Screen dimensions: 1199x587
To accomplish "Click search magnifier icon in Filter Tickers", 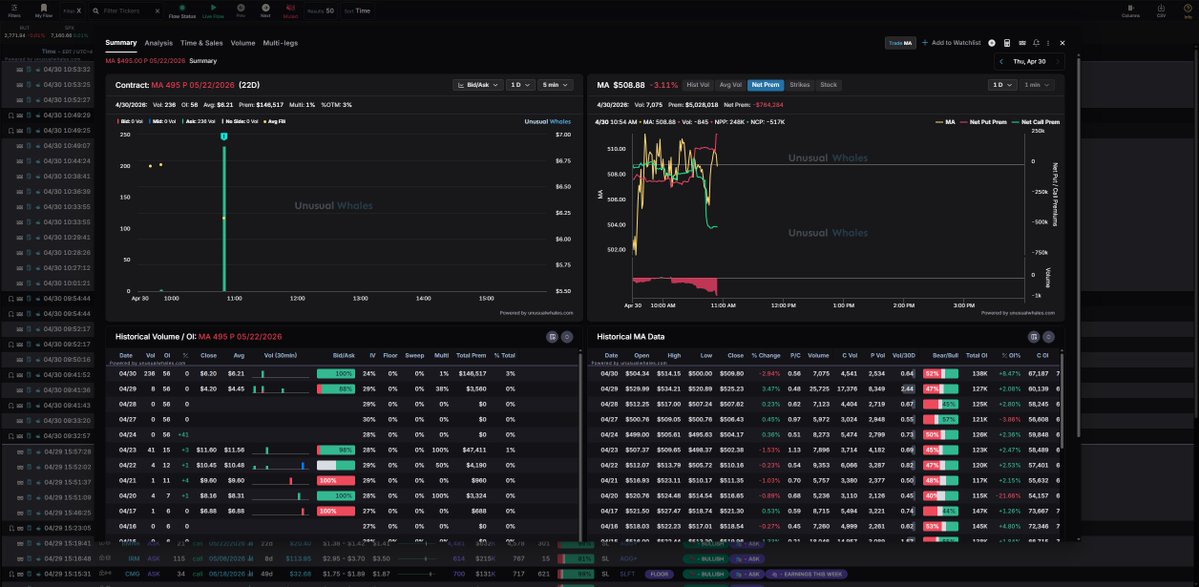I will coord(96,11).
